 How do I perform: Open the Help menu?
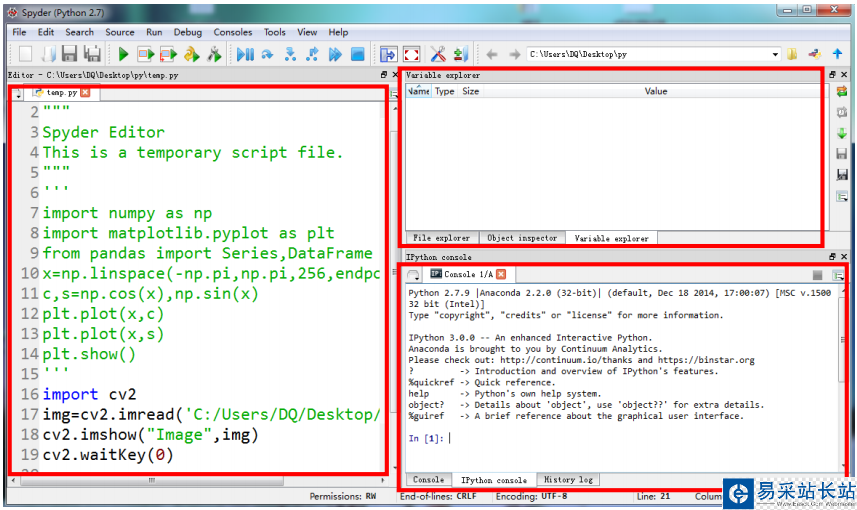pos(338,32)
